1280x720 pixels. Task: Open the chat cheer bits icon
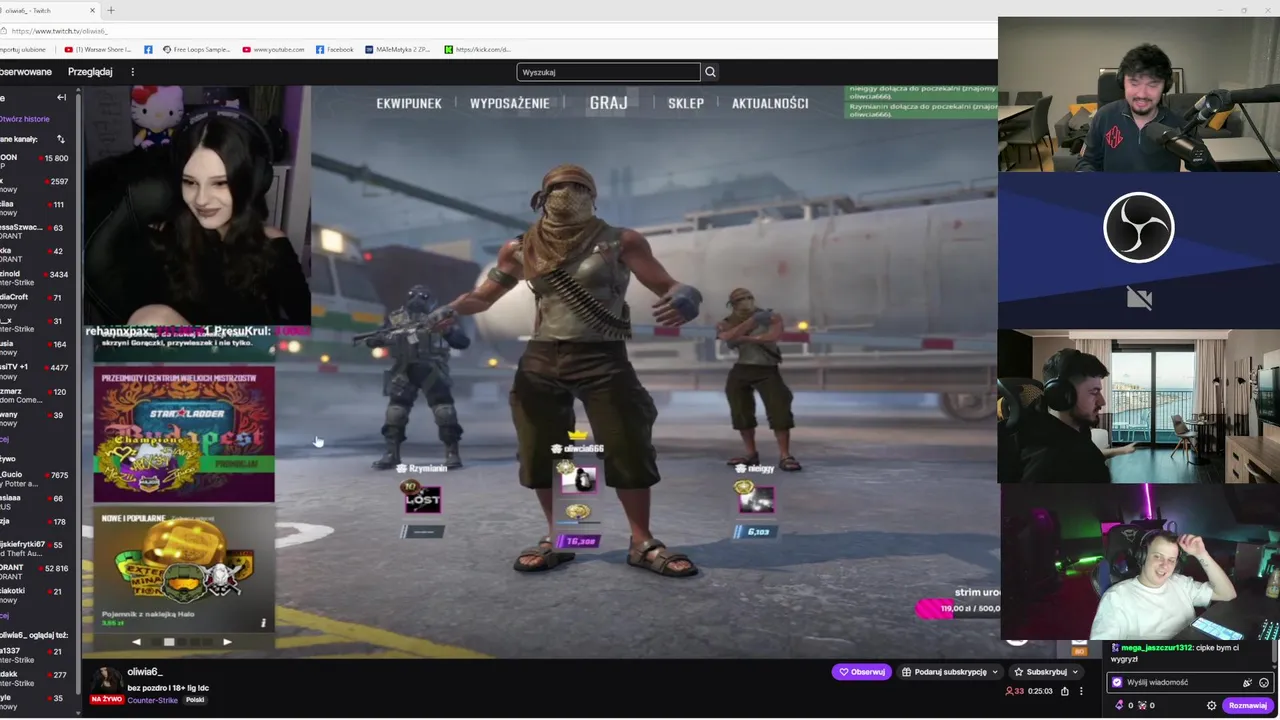point(1247,682)
